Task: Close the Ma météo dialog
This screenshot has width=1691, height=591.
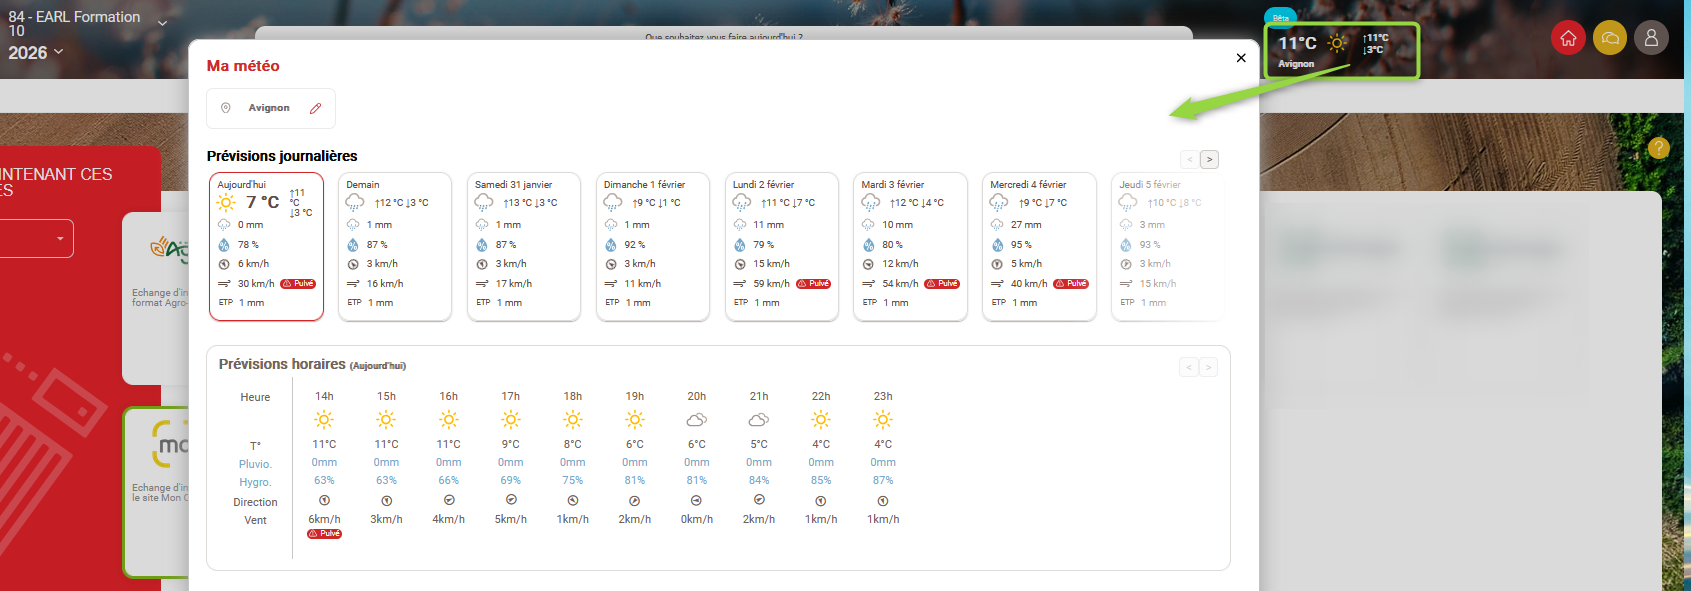Action: (x=1241, y=58)
